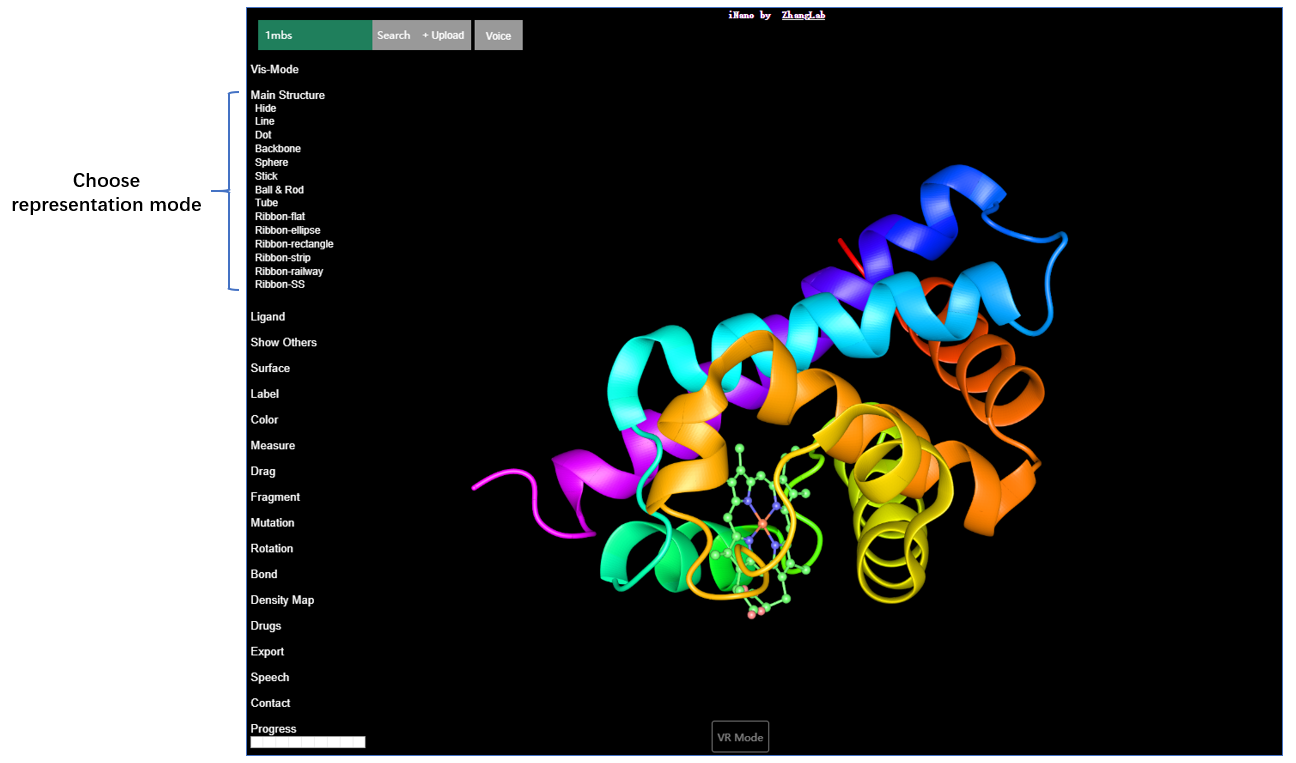Select Hide representation mode

[x=265, y=108]
